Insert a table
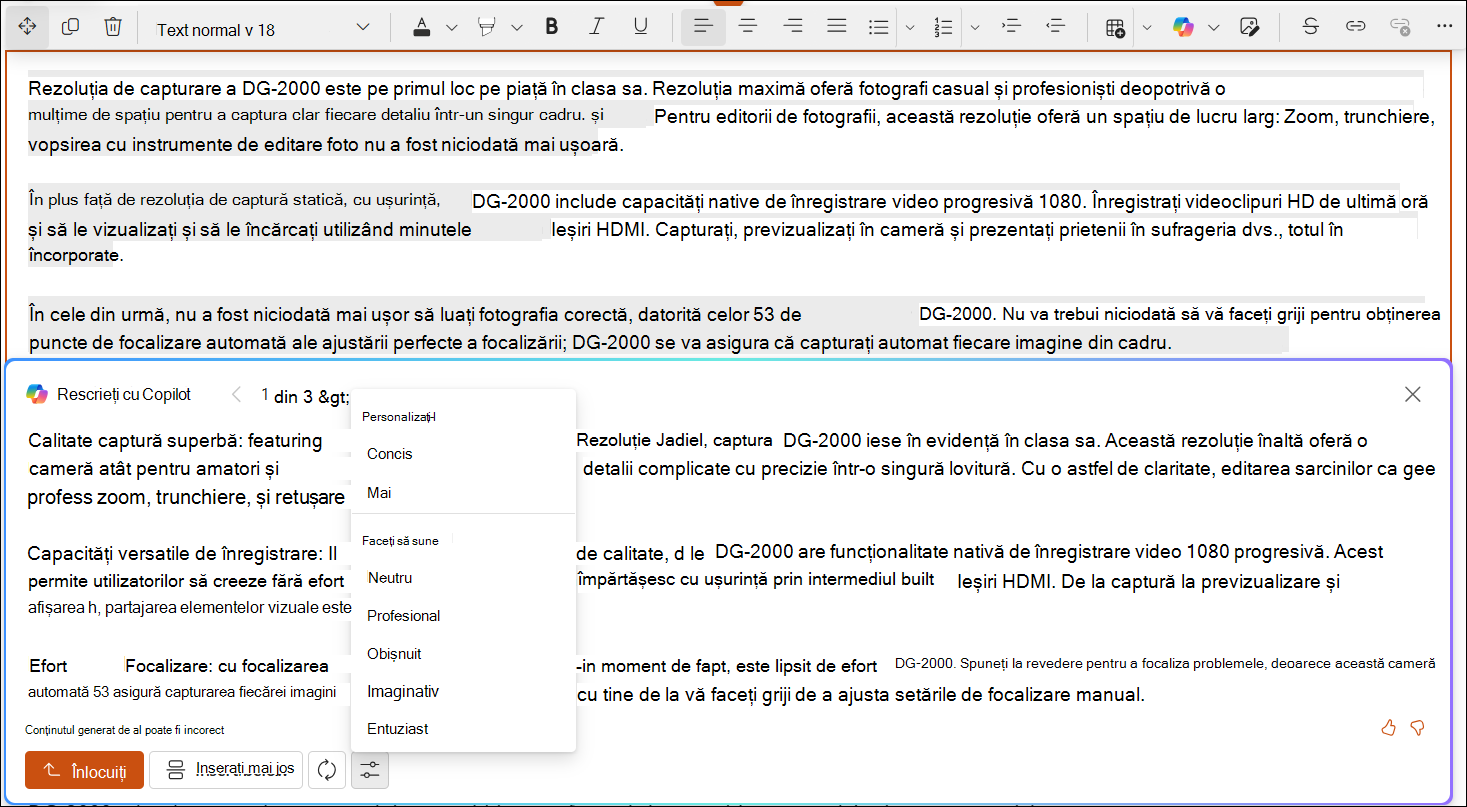Viewport: 1467px width, 807px height. pyautogui.click(x=1115, y=28)
